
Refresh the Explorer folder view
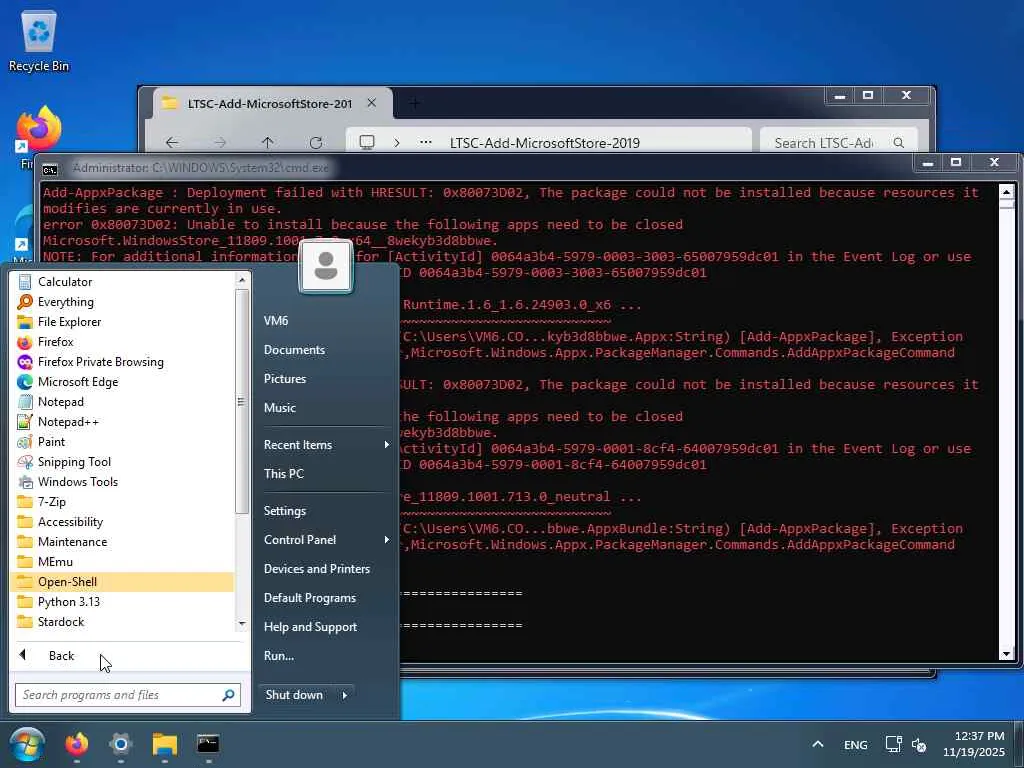point(316,142)
